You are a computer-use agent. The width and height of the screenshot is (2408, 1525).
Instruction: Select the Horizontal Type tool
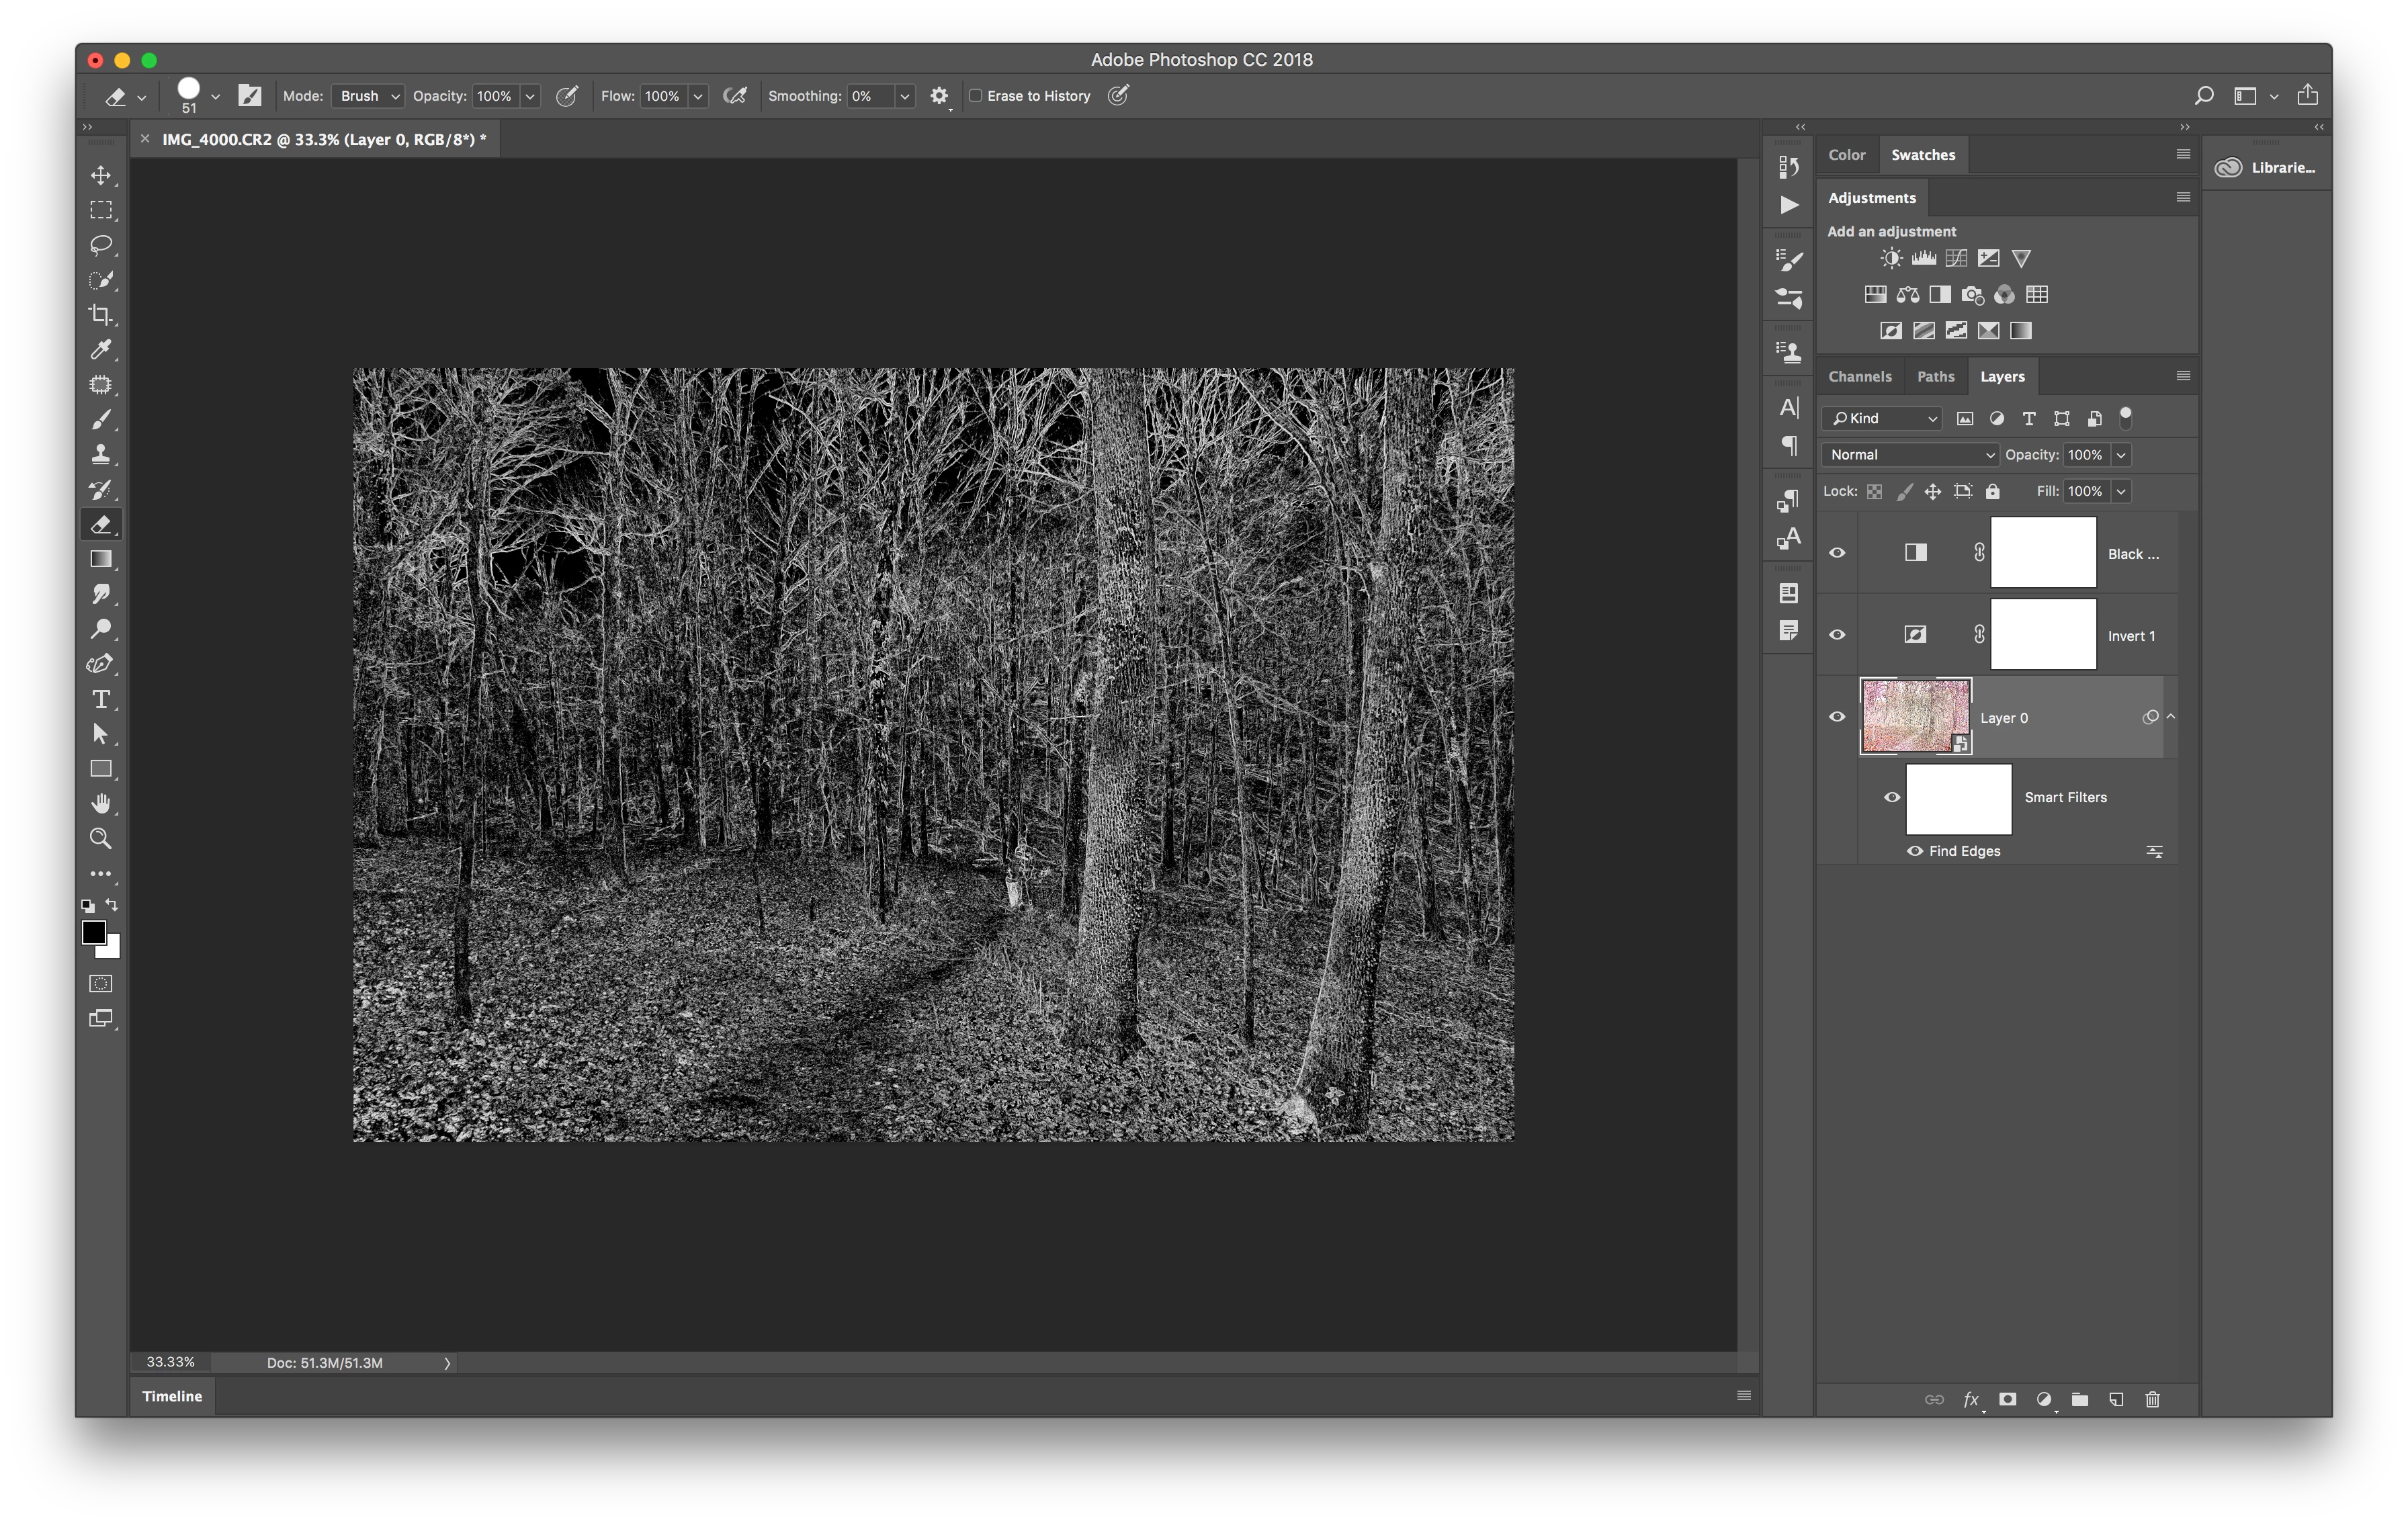(x=101, y=699)
